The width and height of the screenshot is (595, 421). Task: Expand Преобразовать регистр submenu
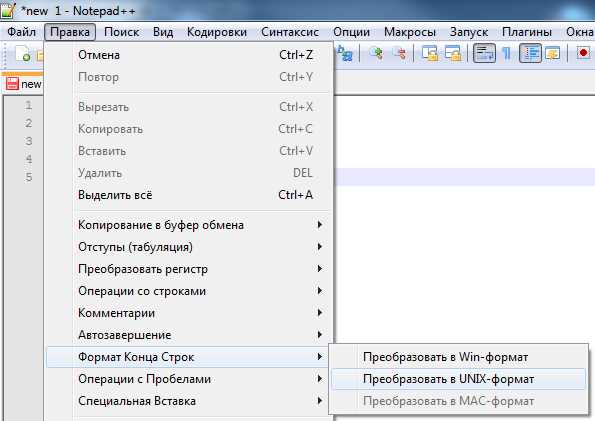tap(189, 269)
